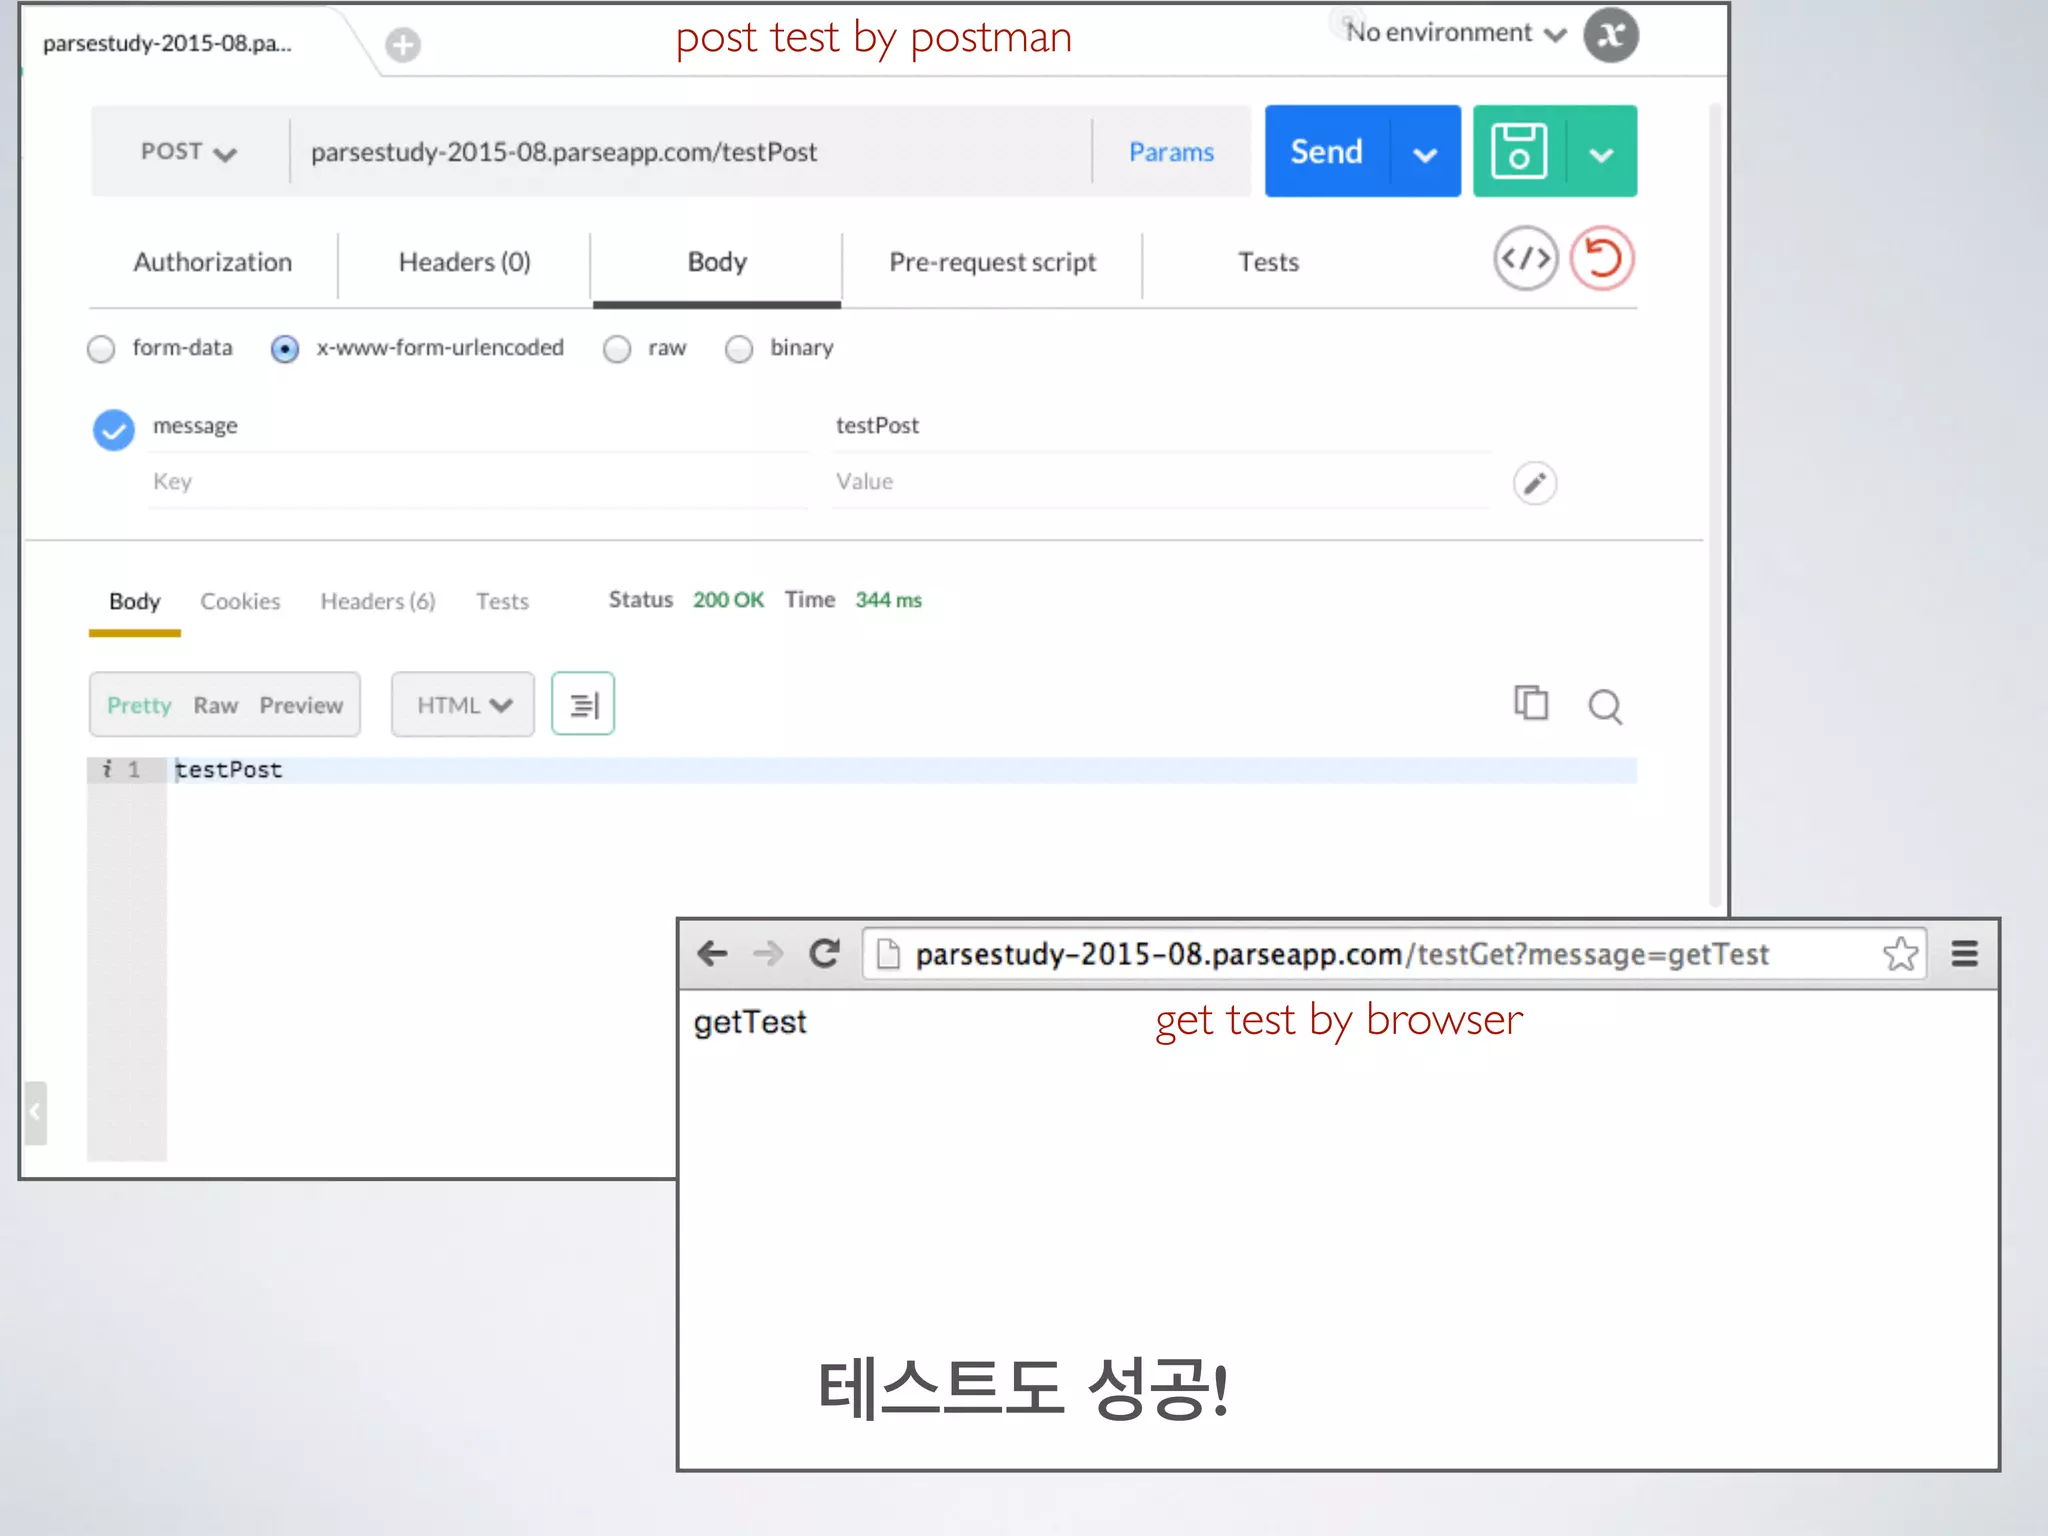The image size is (2048, 1536).
Task: Select the parsestudy-2015-08 request tab
Action: (x=168, y=44)
